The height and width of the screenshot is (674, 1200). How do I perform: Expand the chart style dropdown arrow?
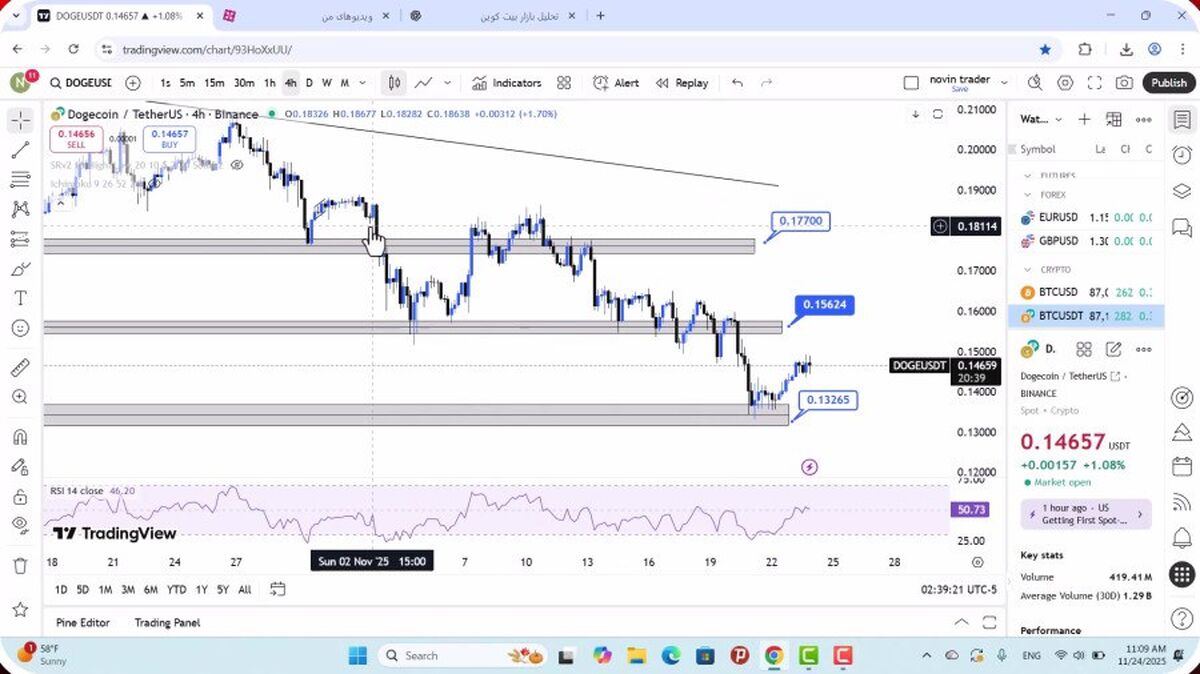[x=447, y=83]
